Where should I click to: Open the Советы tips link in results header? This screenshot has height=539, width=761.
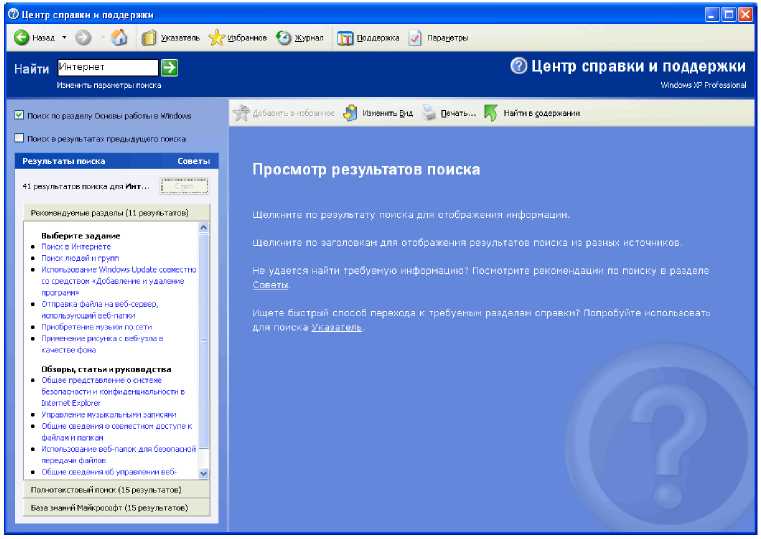[x=194, y=161]
